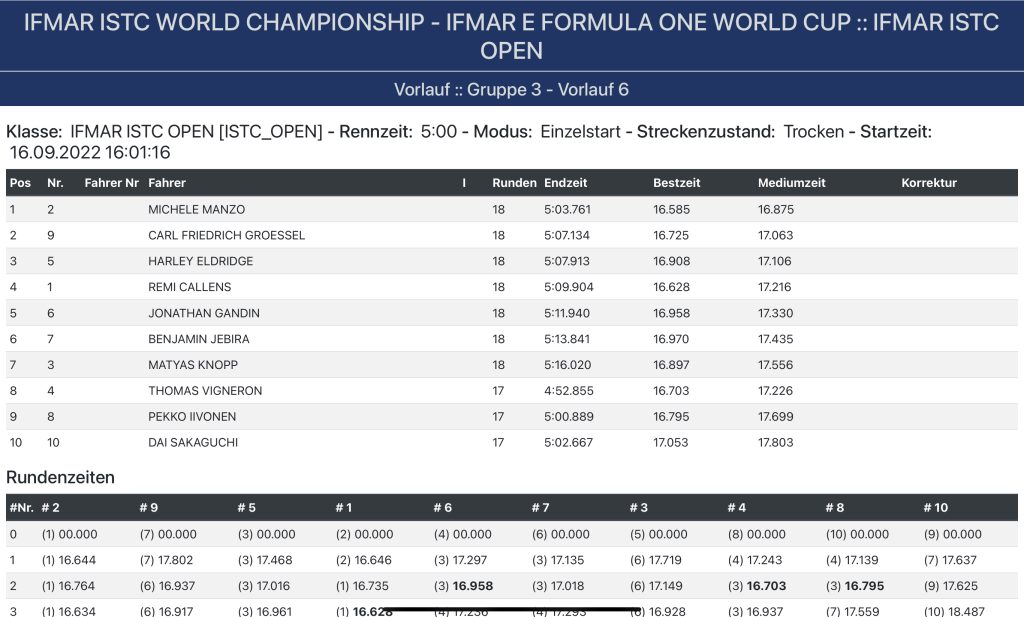Click end time 5:11.940
This screenshot has height=617, width=1024.
tap(567, 313)
